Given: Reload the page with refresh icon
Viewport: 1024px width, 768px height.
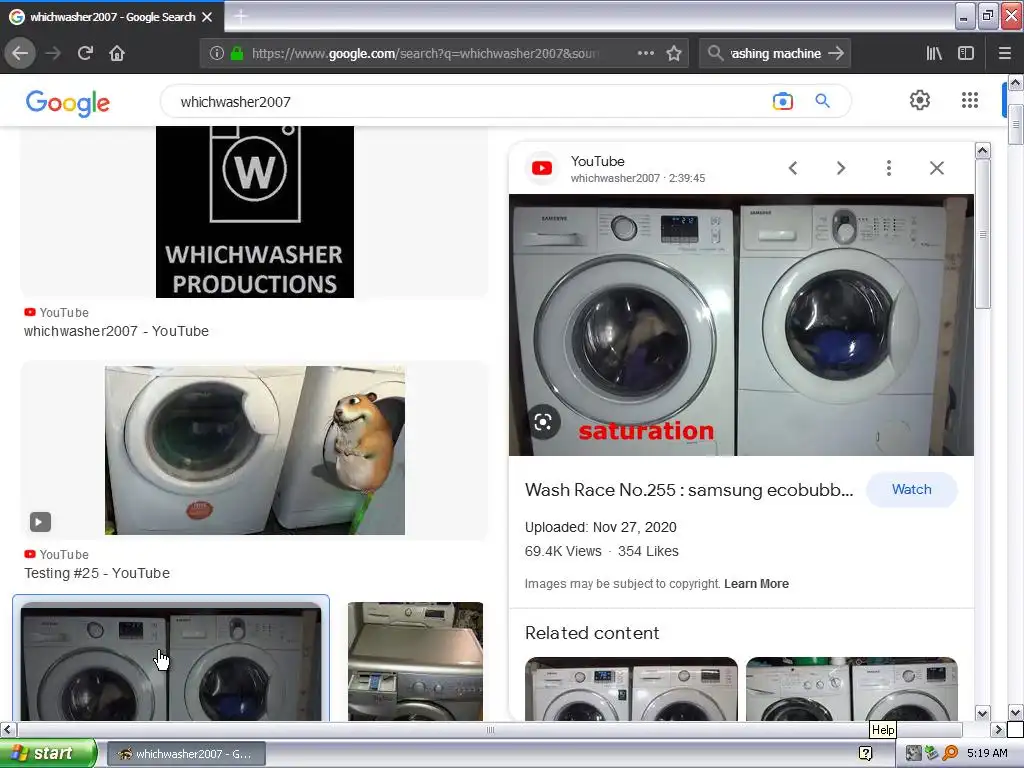Looking at the screenshot, I should pyautogui.click(x=85, y=53).
